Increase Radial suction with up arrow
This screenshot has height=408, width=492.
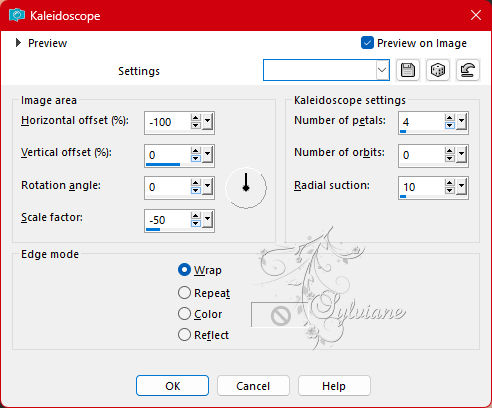coord(450,183)
